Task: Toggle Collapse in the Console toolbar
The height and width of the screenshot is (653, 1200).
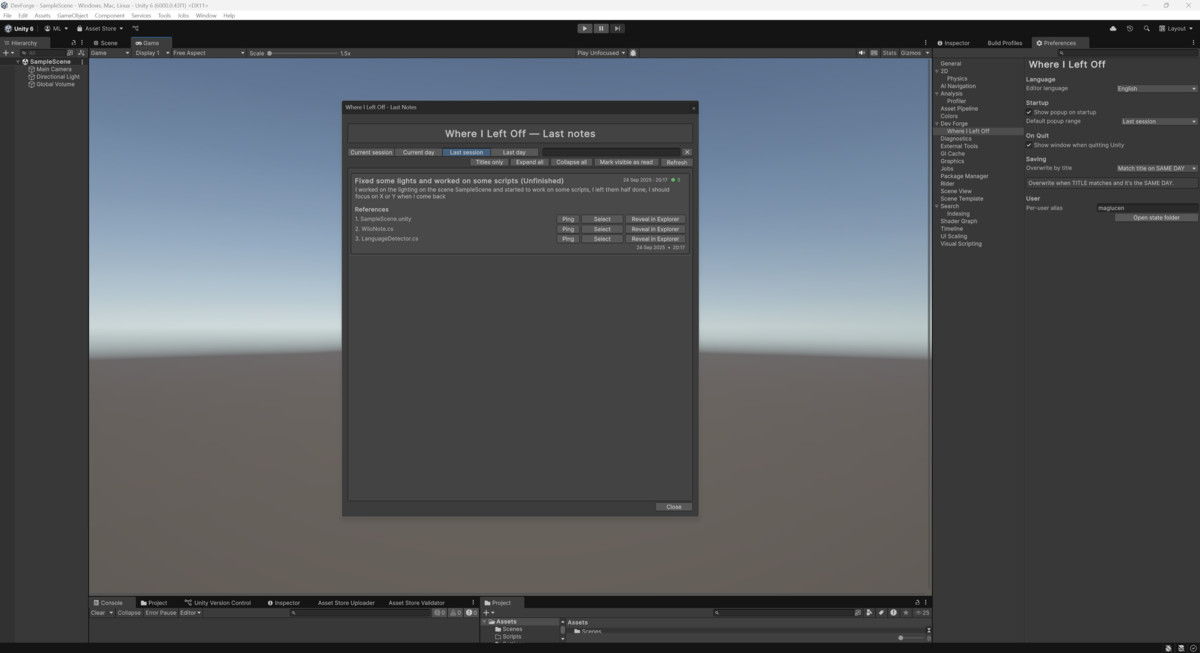Action: pos(128,612)
